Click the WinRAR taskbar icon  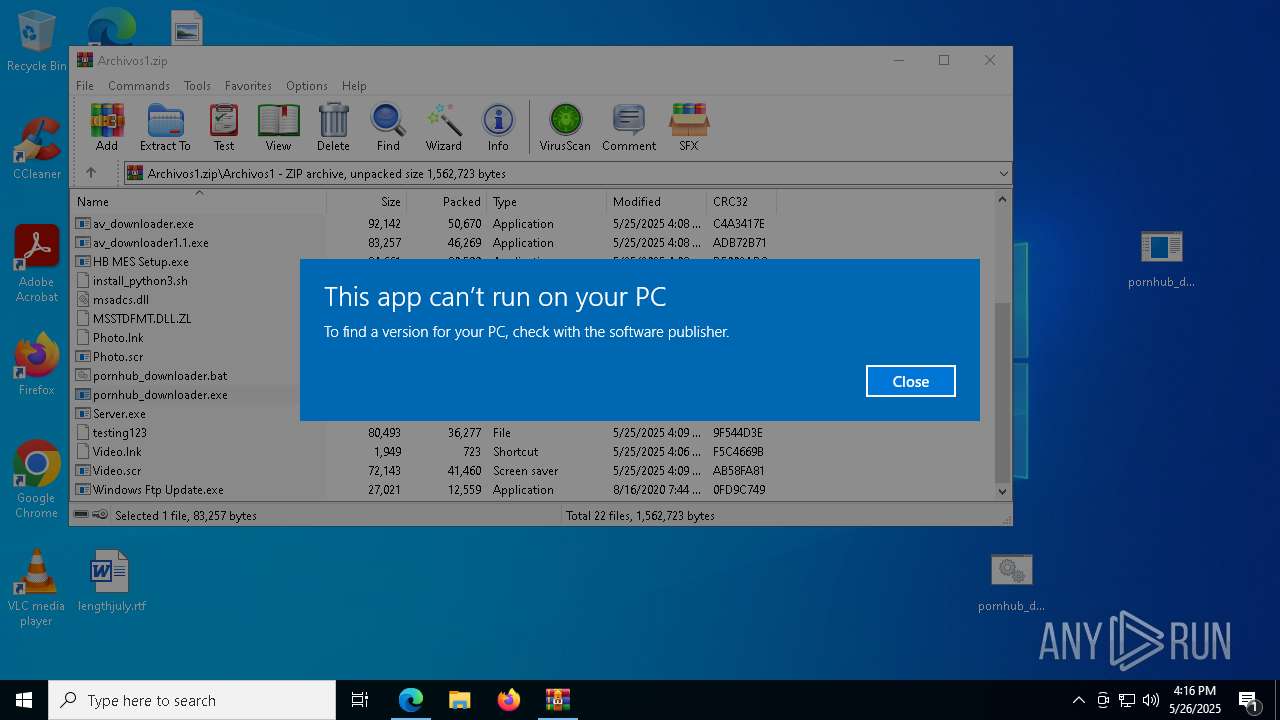(x=558, y=700)
